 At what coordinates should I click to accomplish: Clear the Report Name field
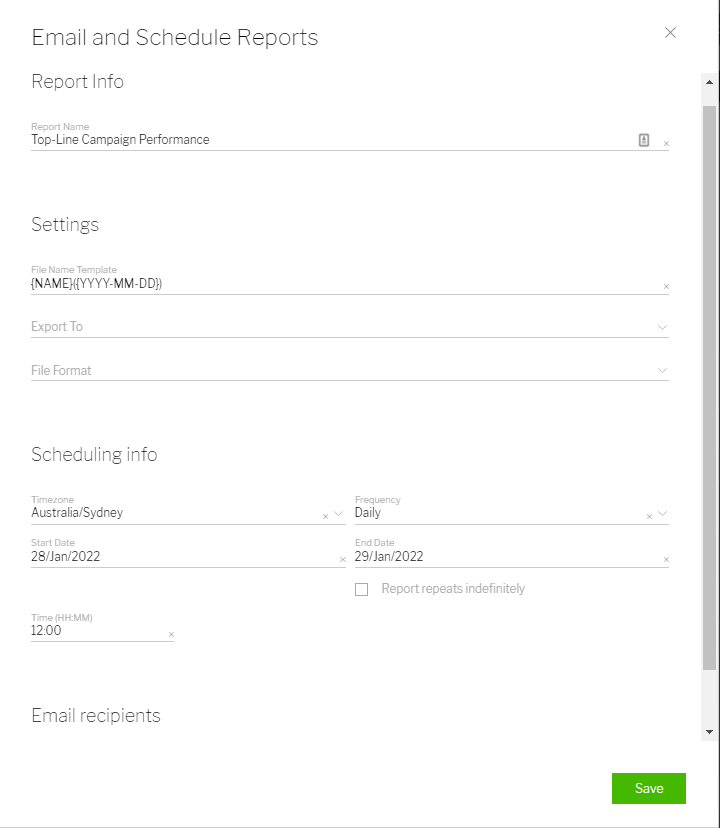pyautogui.click(x=666, y=144)
